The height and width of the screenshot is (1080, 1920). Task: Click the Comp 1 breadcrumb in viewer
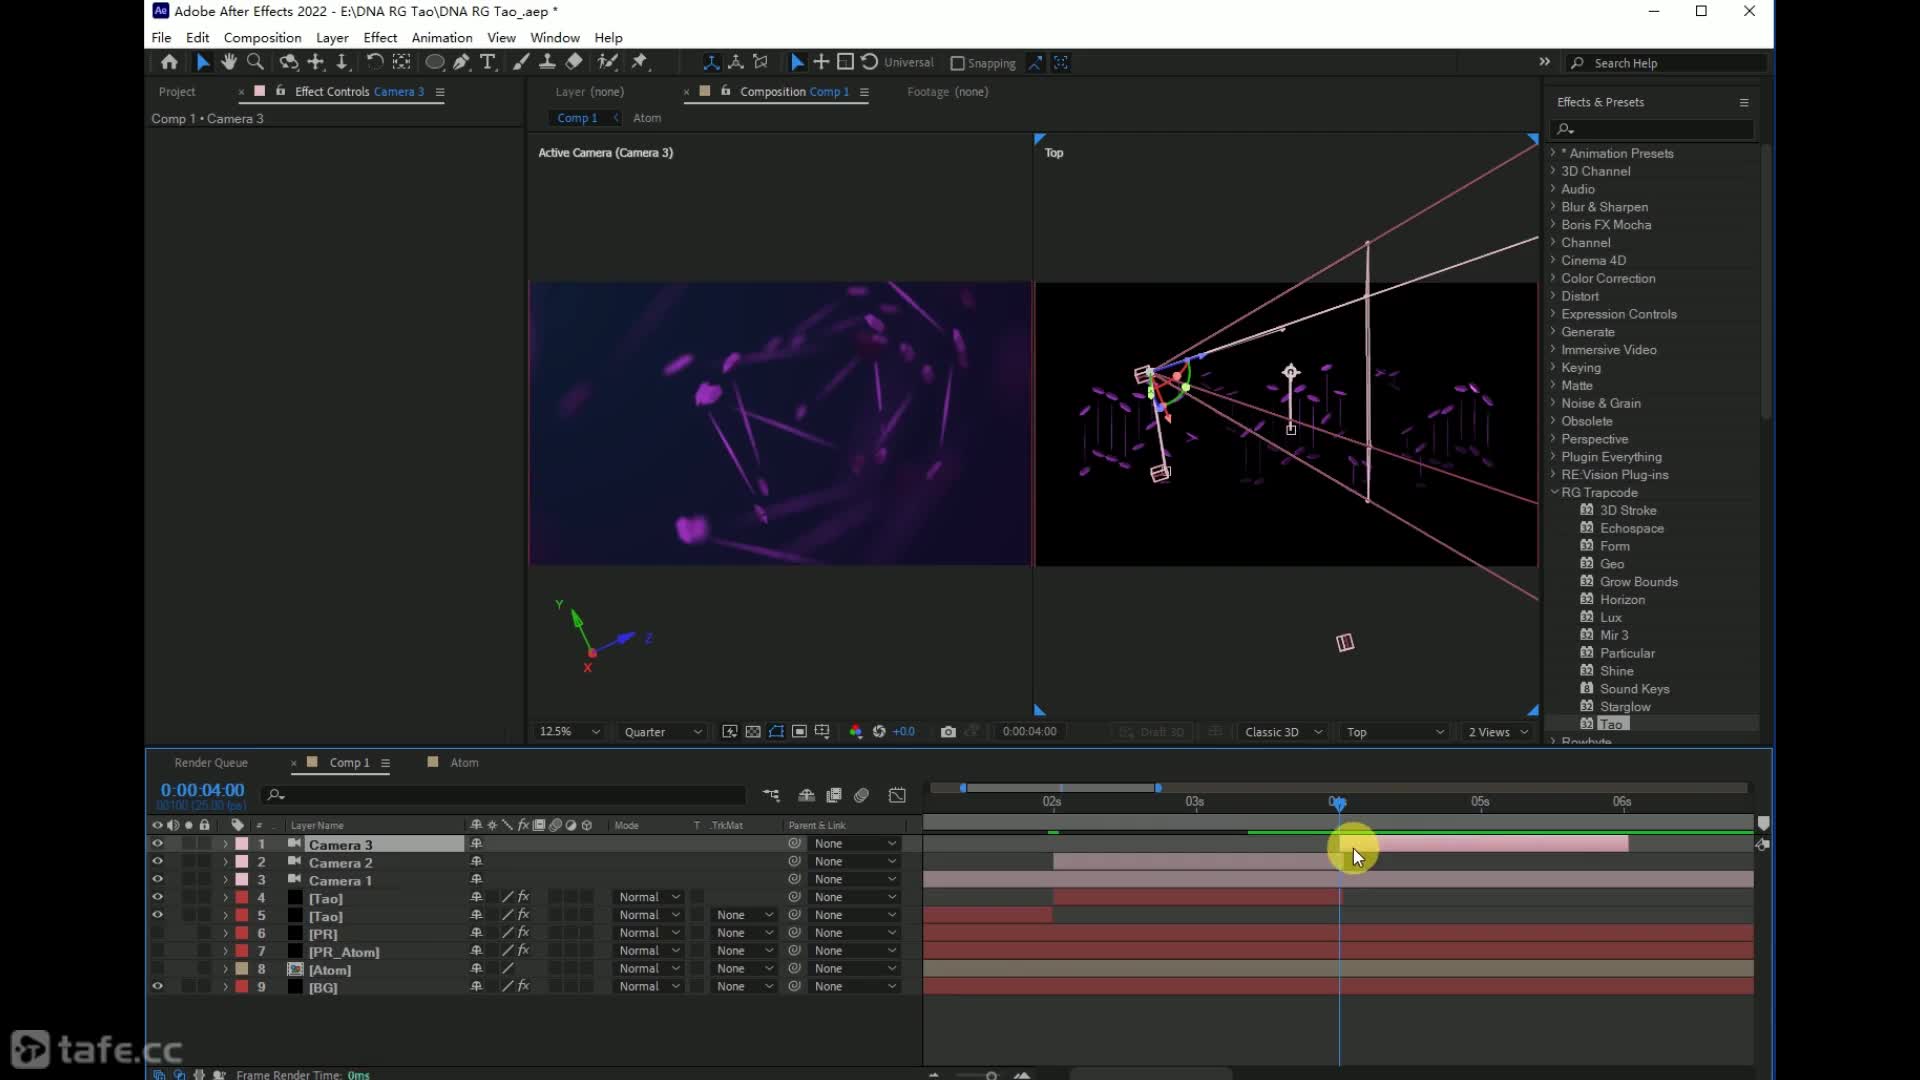pyautogui.click(x=577, y=118)
